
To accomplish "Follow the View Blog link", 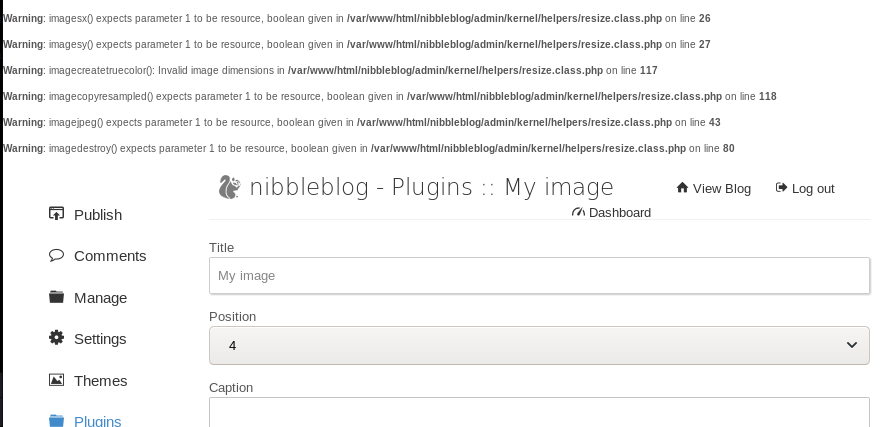I will [722, 188].
